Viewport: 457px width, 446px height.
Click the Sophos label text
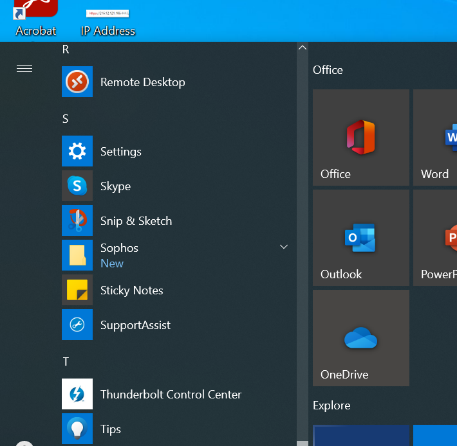[119, 248]
